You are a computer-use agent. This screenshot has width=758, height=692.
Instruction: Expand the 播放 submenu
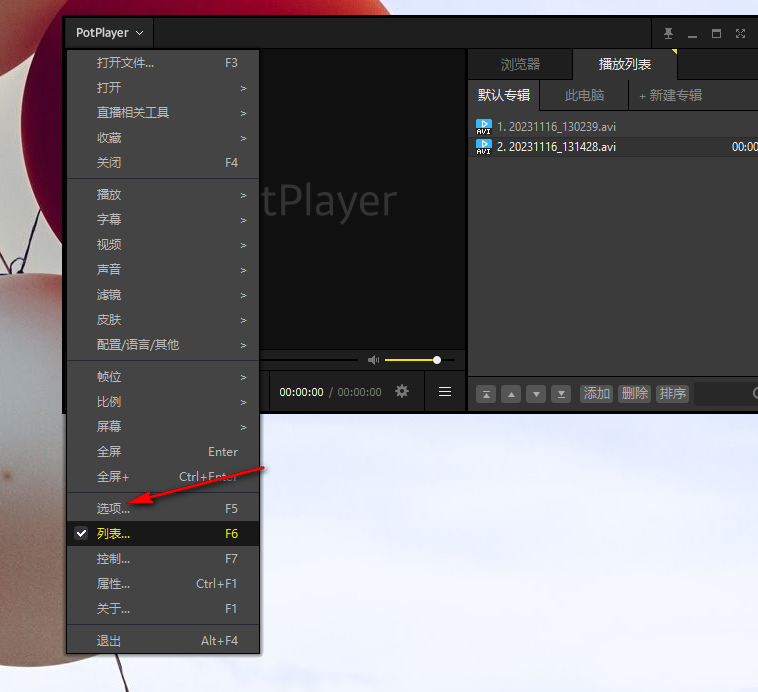coord(163,195)
